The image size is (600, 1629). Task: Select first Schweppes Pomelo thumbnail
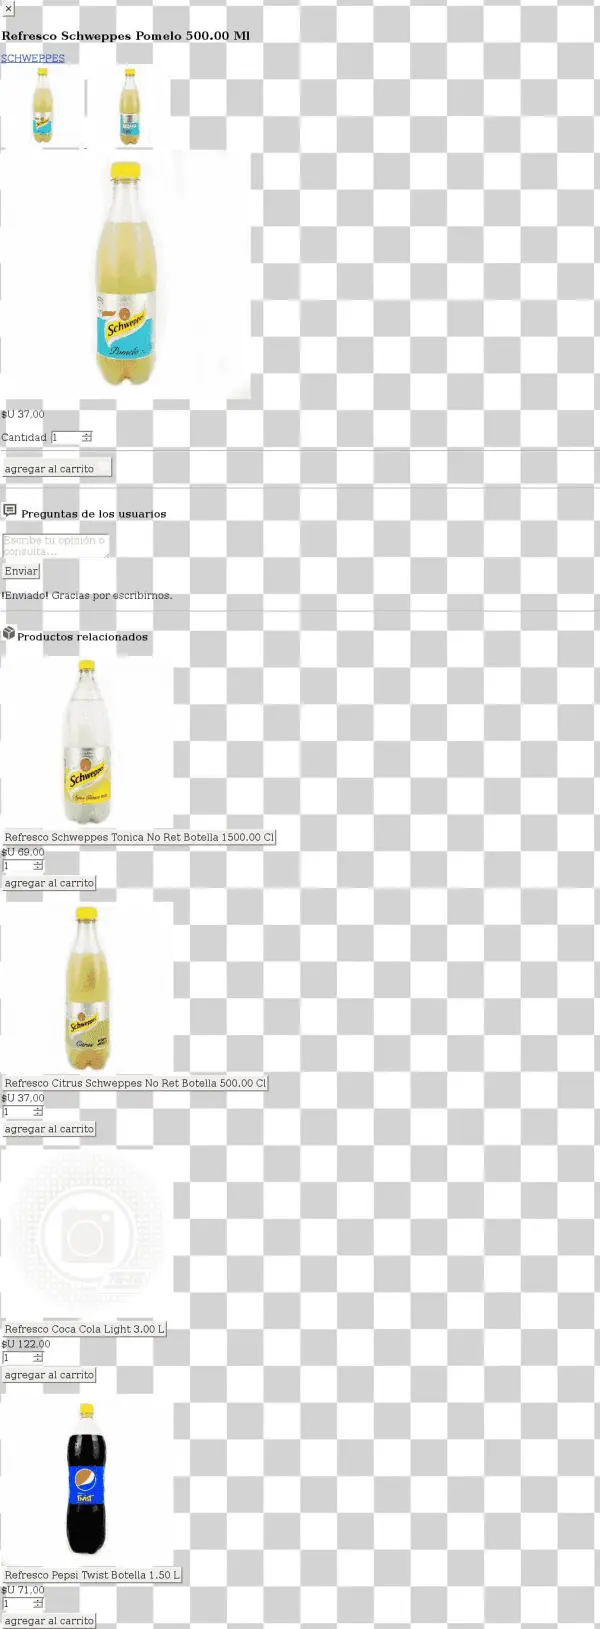click(x=43, y=107)
